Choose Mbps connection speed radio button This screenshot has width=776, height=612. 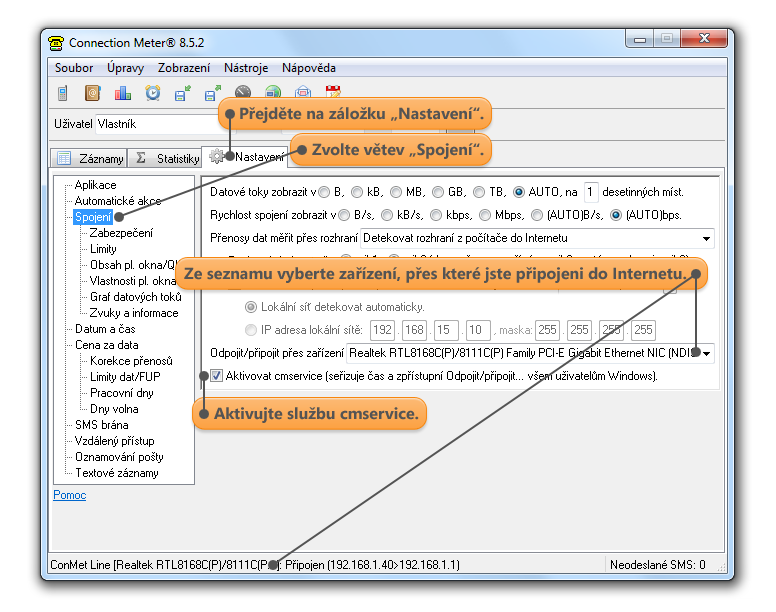click(485, 215)
